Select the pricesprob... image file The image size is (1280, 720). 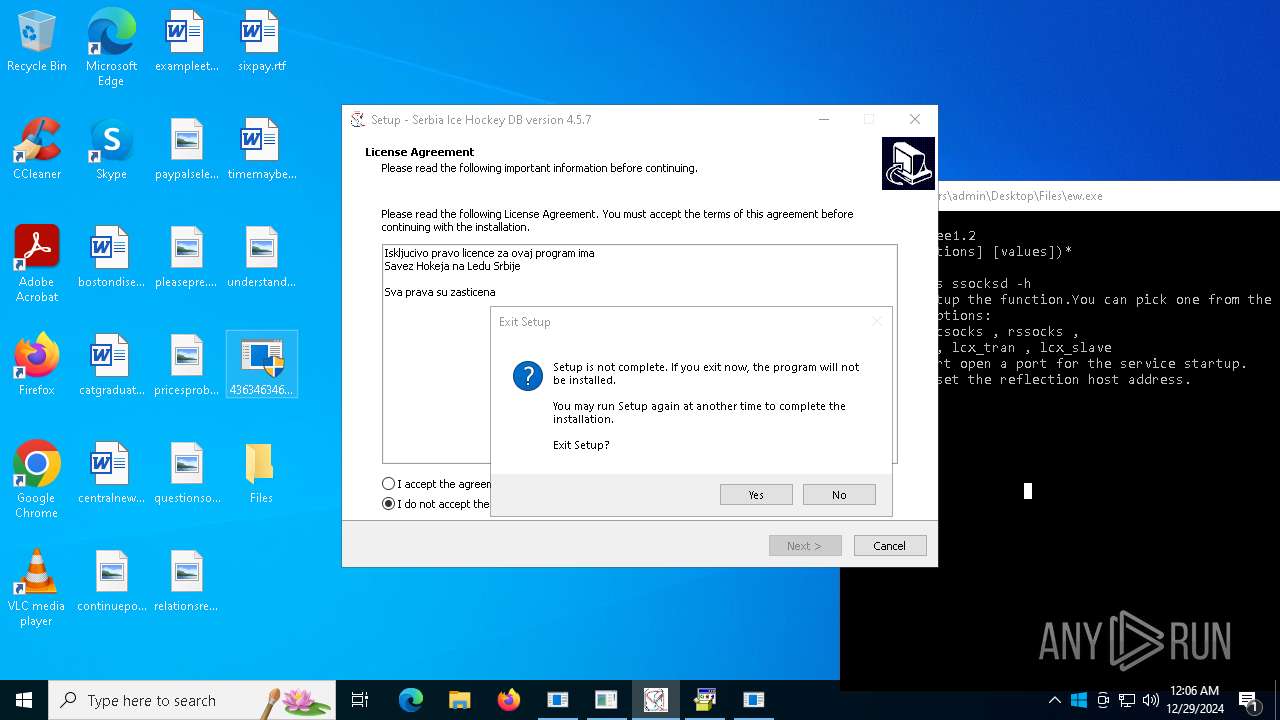tap(186, 365)
